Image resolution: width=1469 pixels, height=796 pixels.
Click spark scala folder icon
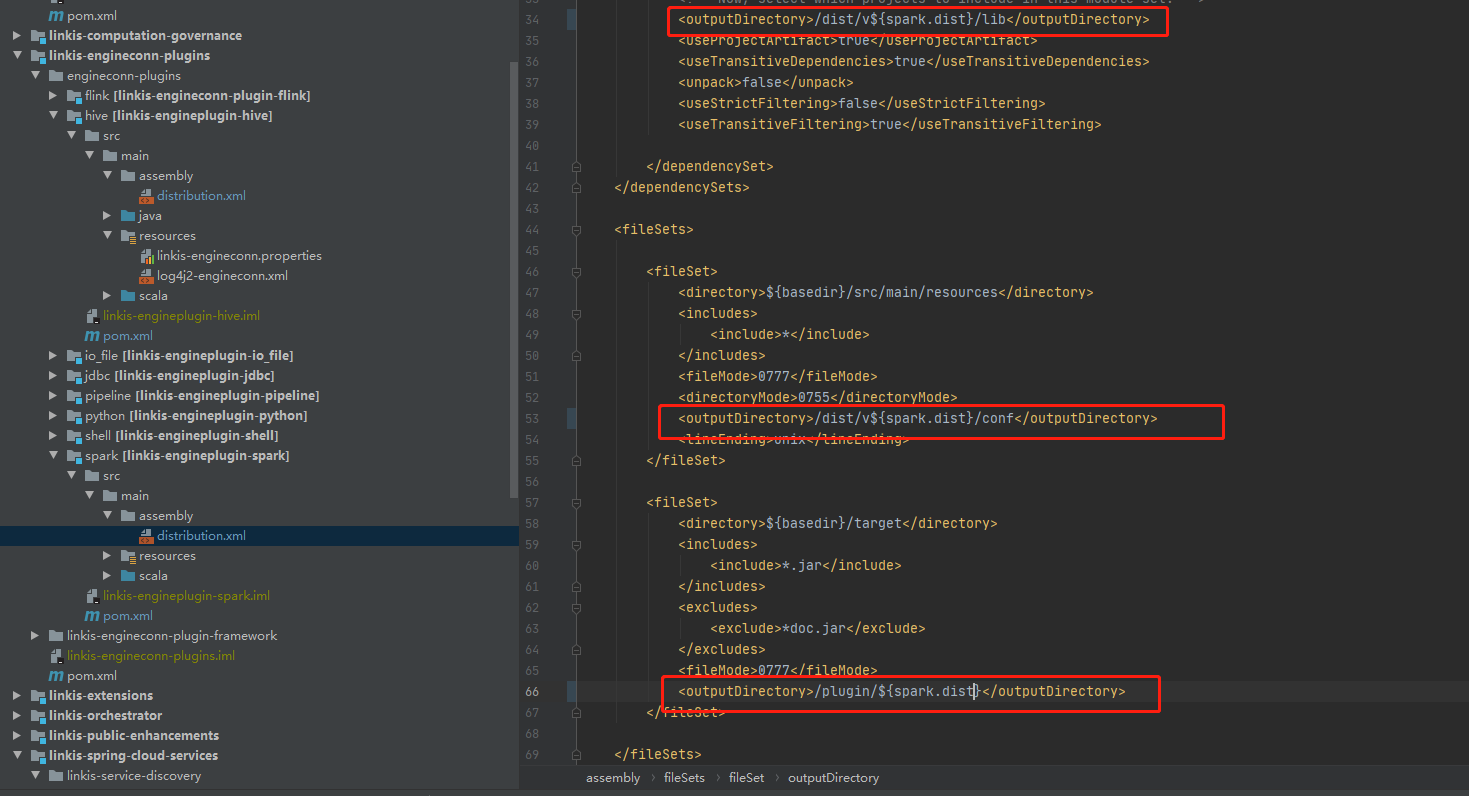128,576
